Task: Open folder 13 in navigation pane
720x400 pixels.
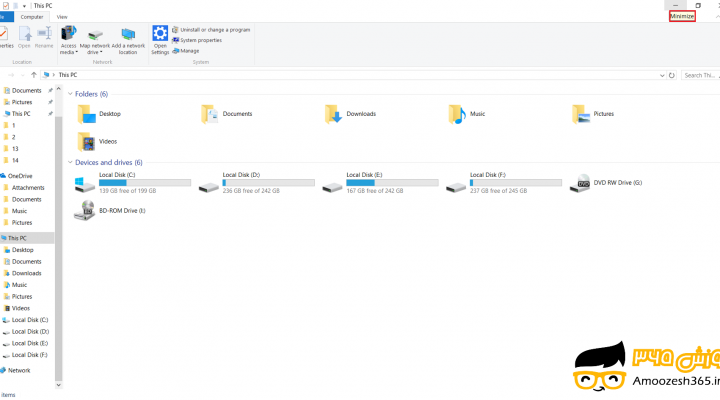Action: [15, 149]
